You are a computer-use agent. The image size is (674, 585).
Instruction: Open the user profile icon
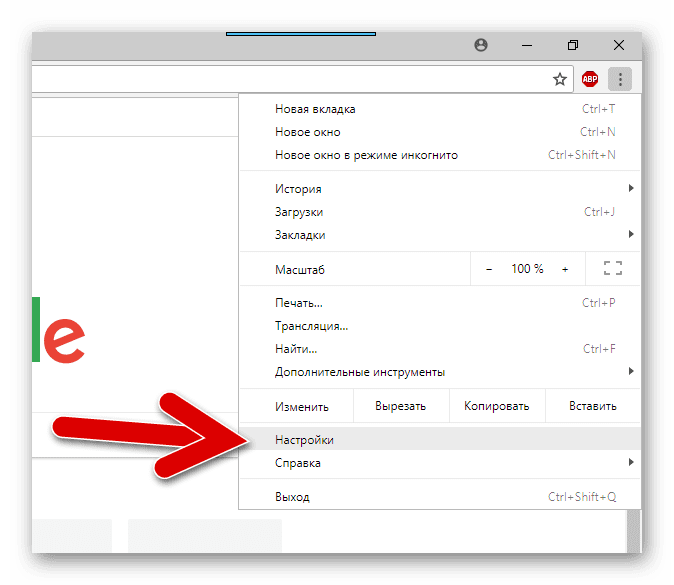tap(481, 45)
